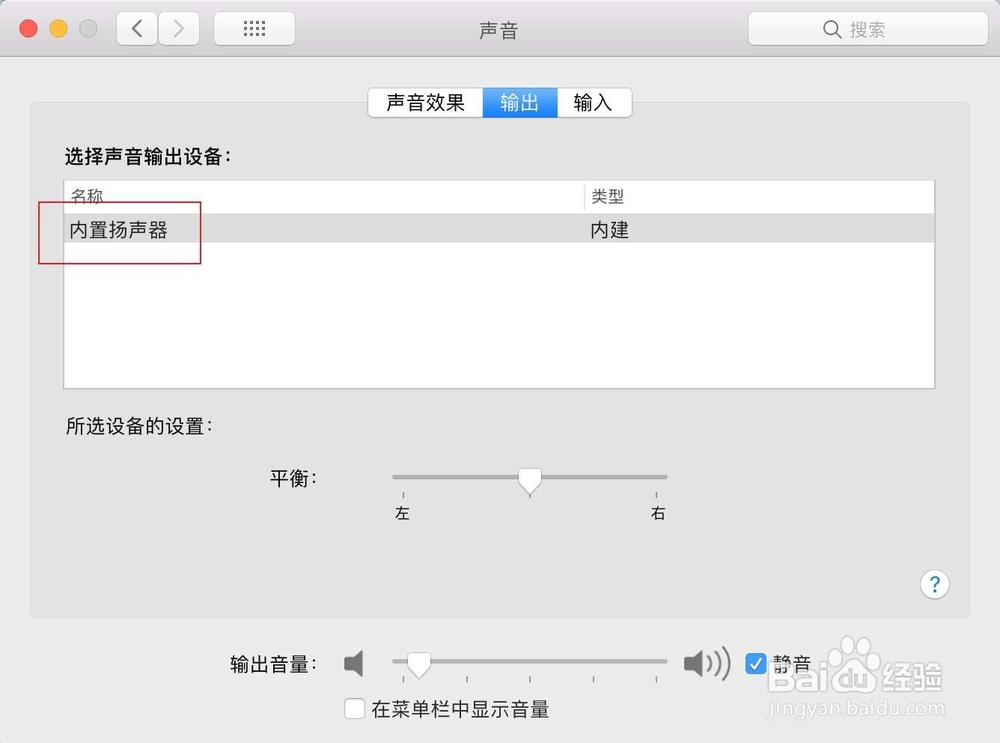Toggle mute off for output volume
The image size is (1000, 743).
click(x=757, y=663)
